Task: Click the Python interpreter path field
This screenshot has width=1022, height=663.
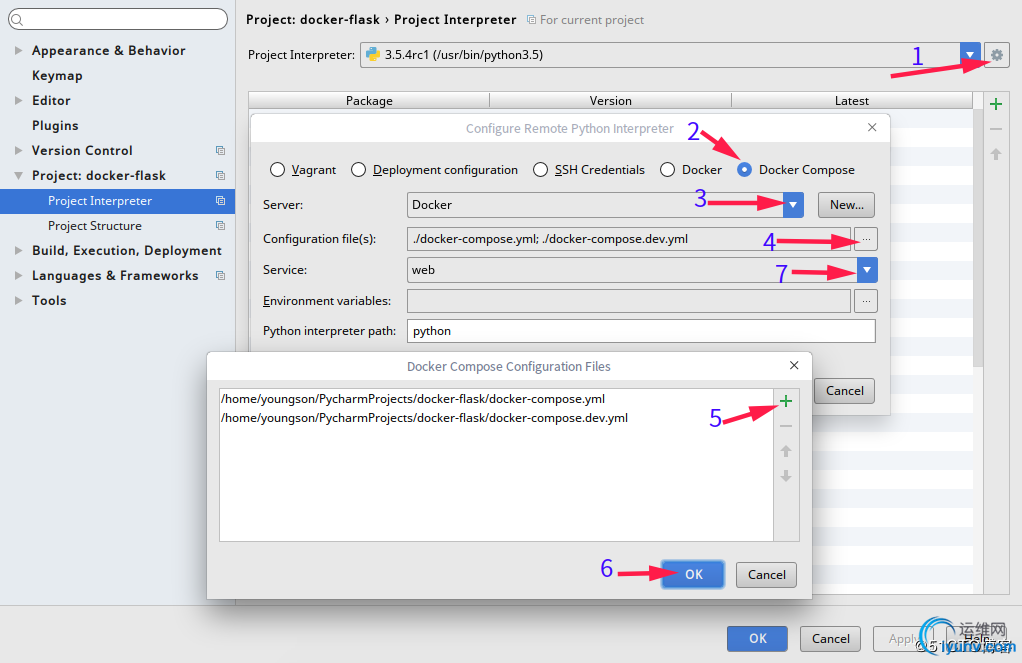Action: pos(641,331)
